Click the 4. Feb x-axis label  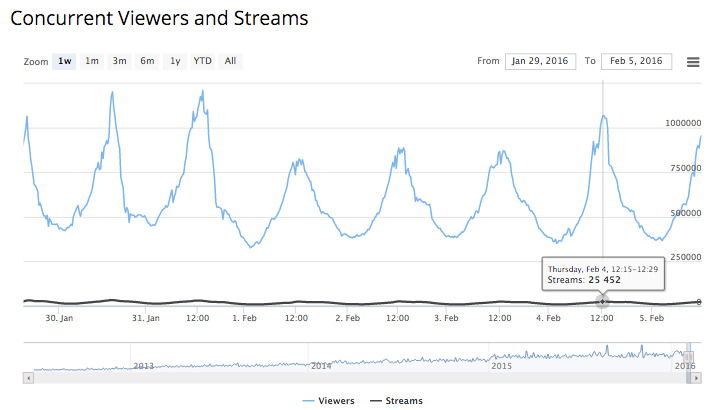548,318
